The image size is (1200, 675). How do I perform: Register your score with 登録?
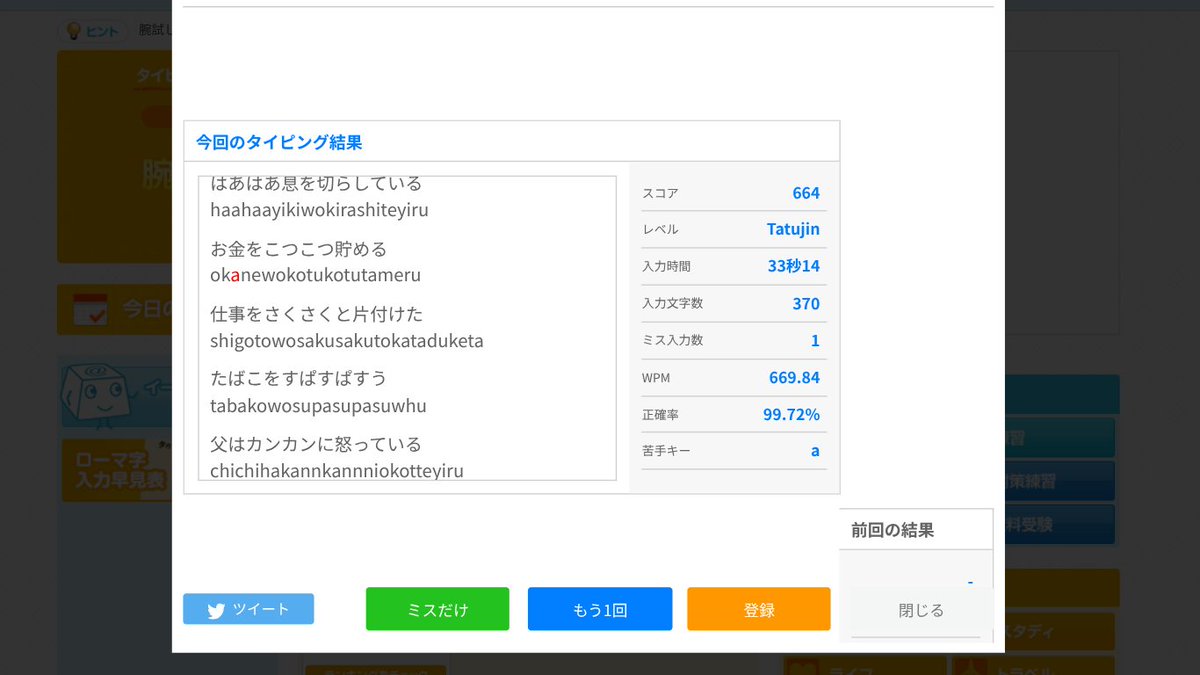click(x=758, y=608)
